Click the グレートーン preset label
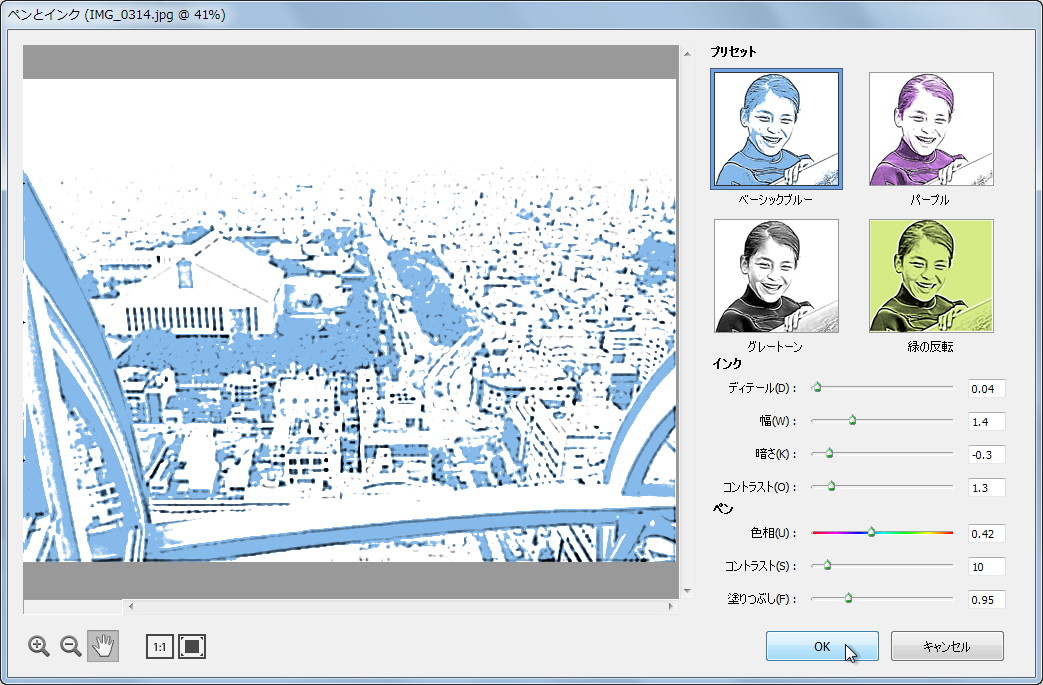This screenshot has height=685, width=1043. click(775, 346)
